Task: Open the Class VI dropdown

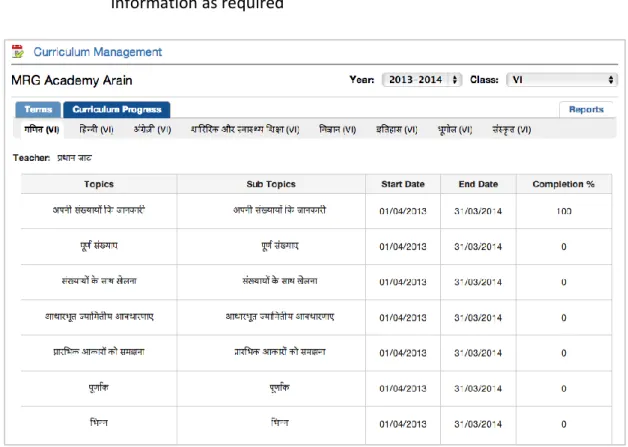Action: 562,80
